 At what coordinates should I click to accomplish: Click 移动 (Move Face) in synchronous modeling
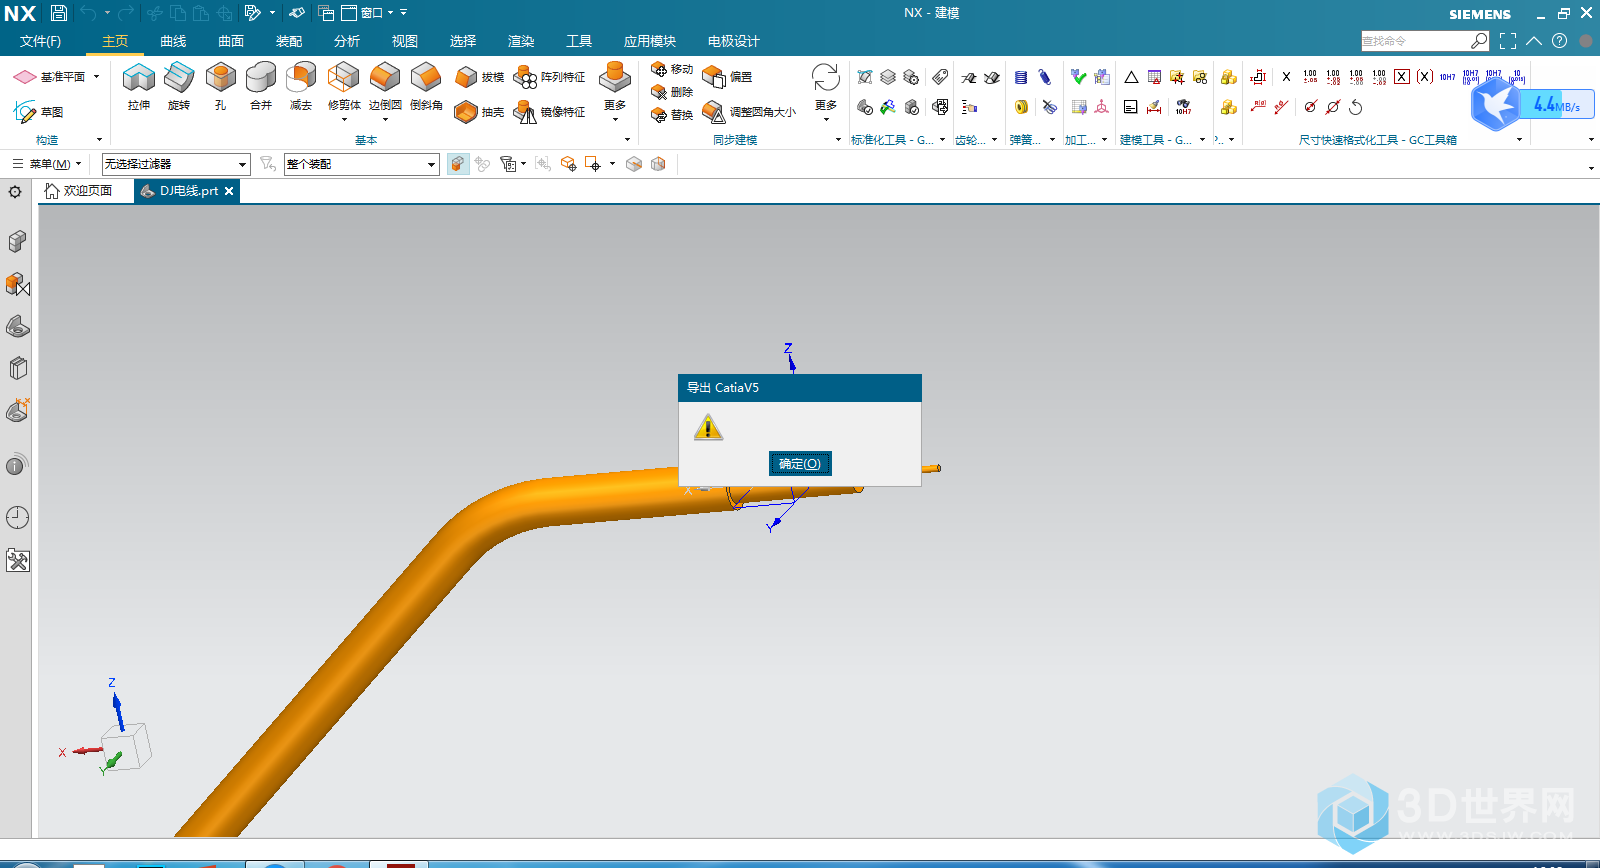click(672, 69)
